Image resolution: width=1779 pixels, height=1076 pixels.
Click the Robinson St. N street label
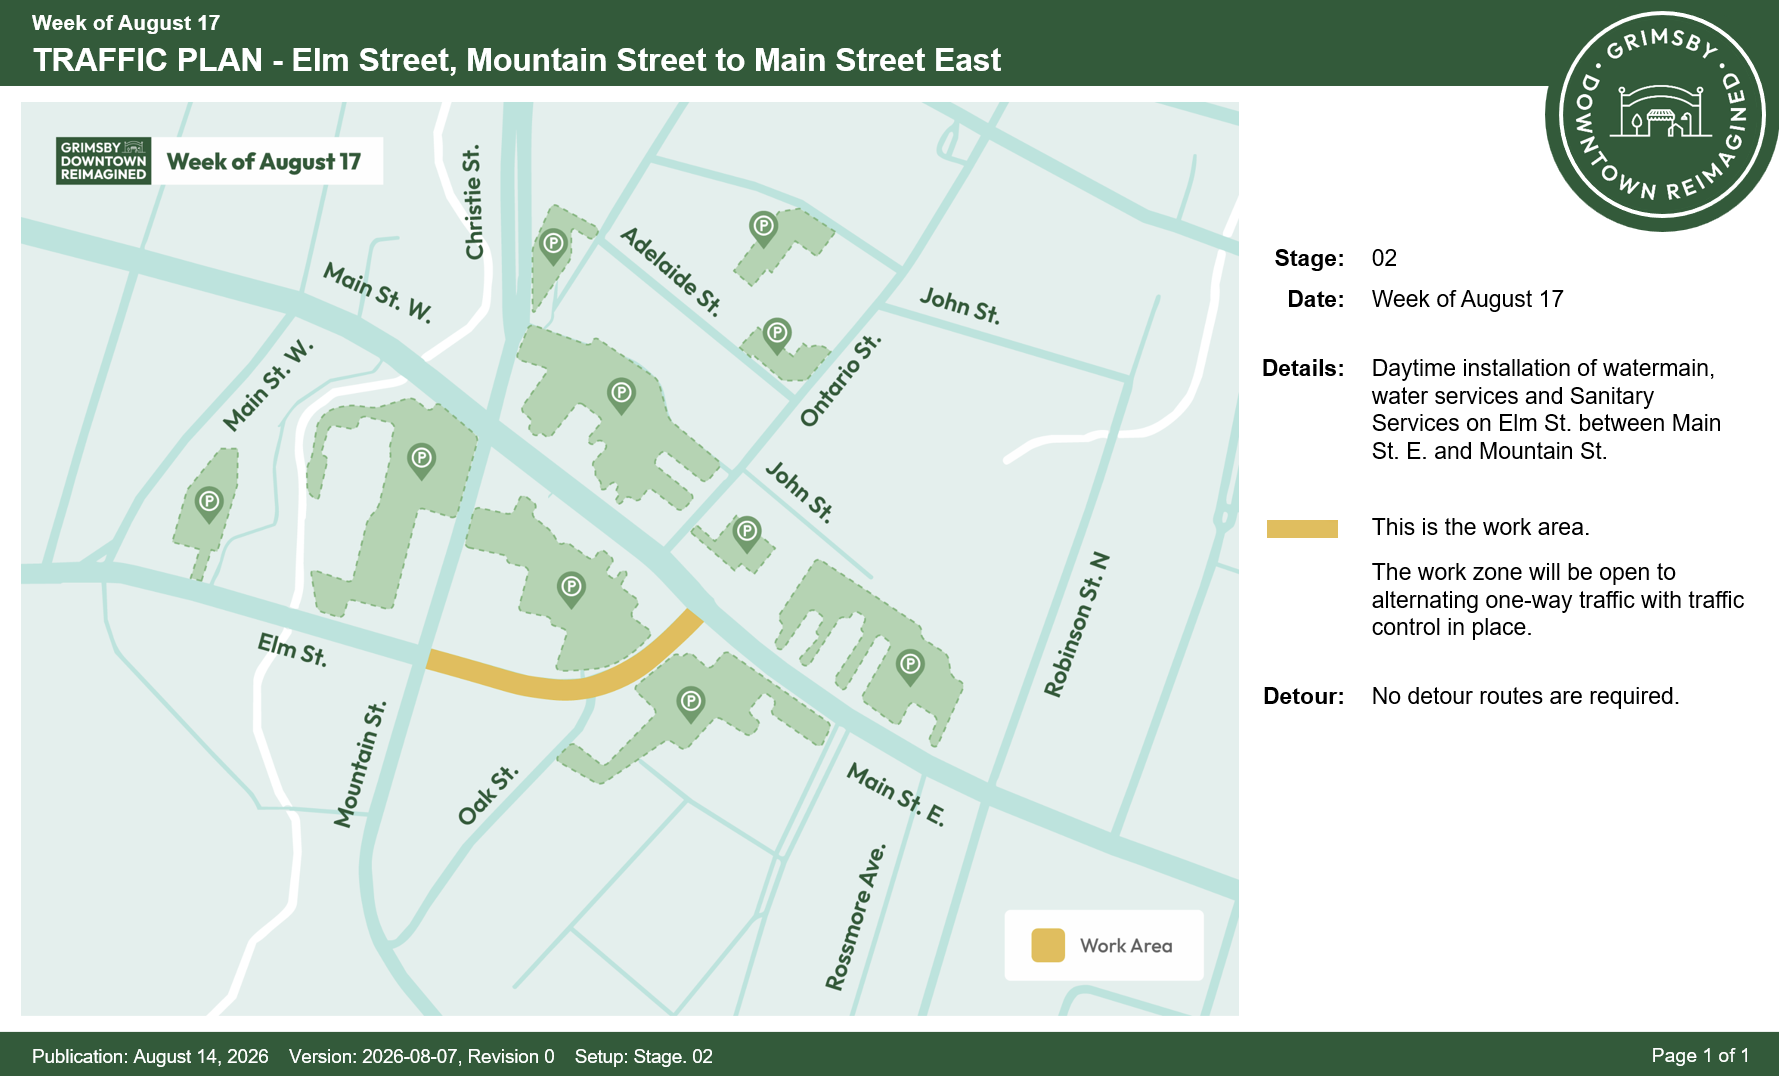point(1077,624)
